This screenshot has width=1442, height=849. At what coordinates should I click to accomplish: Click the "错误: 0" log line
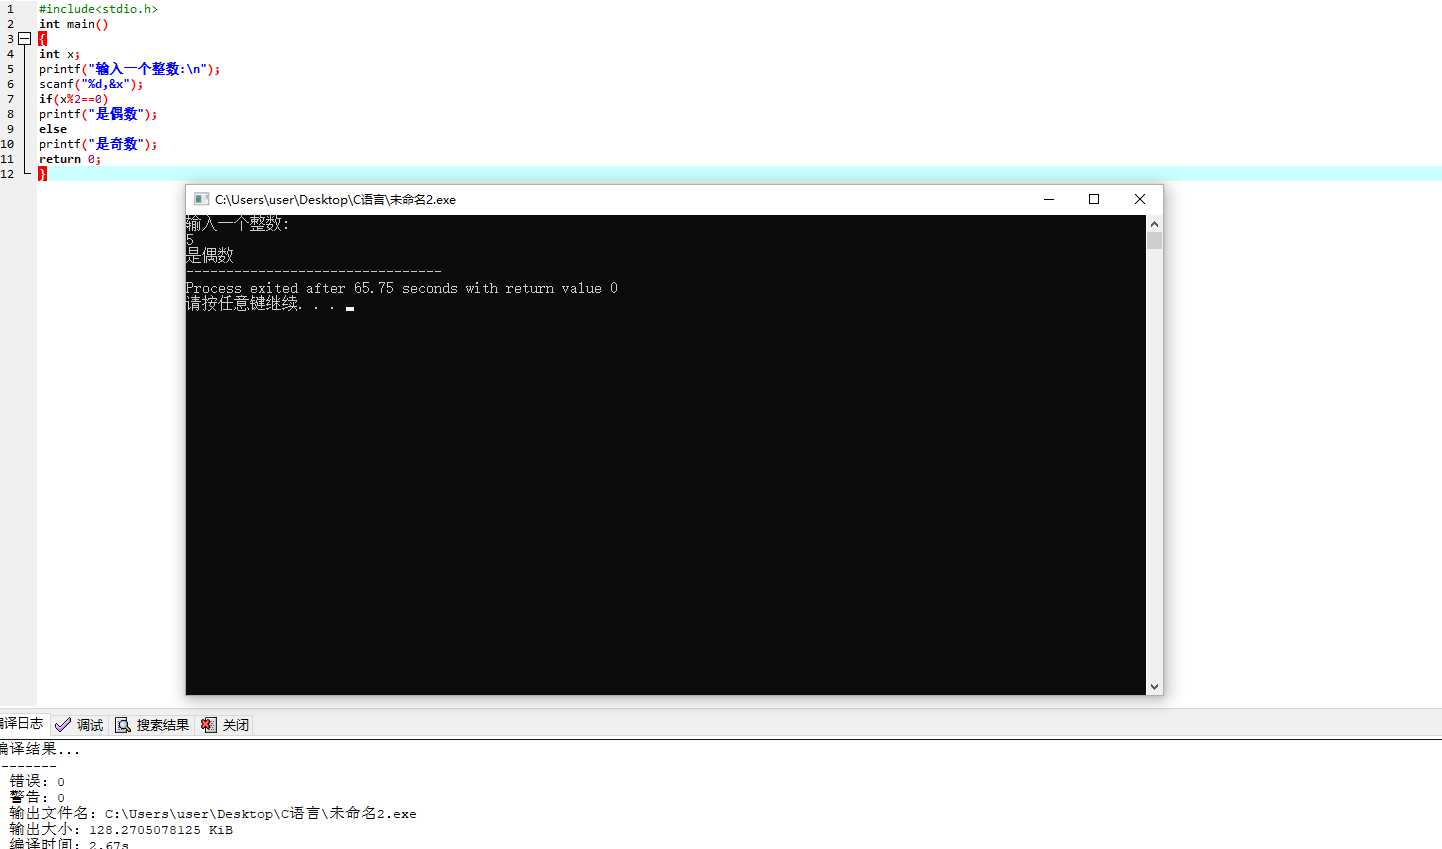click(x=38, y=781)
